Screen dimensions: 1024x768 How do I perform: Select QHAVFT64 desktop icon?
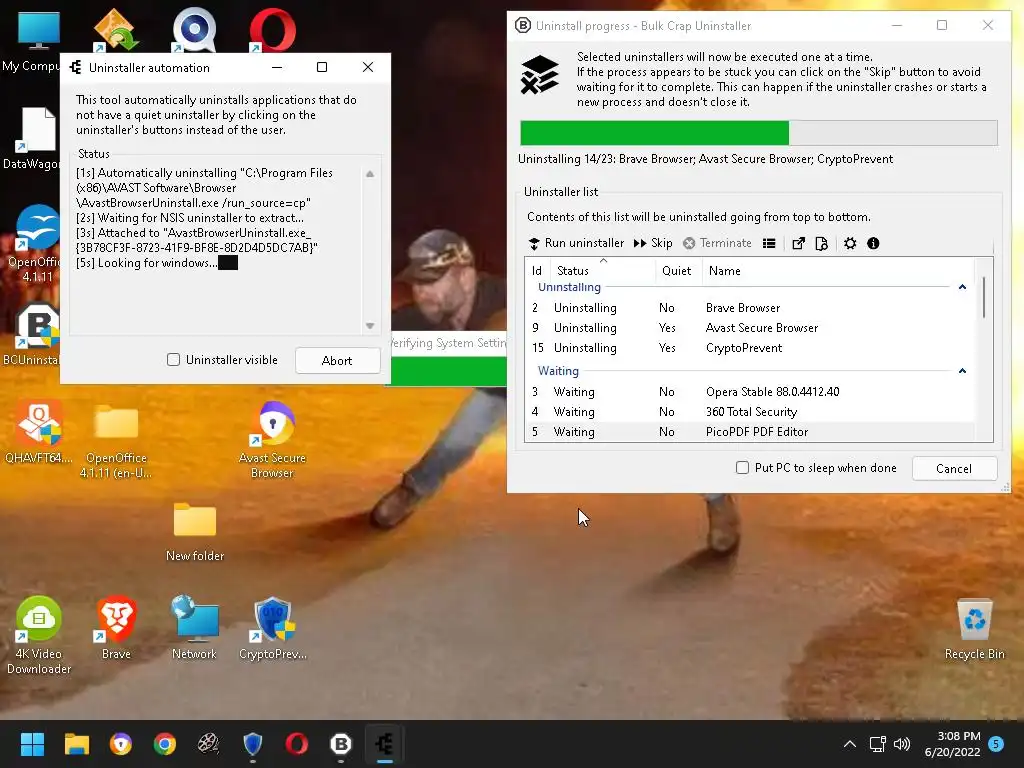(x=39, y=432)
